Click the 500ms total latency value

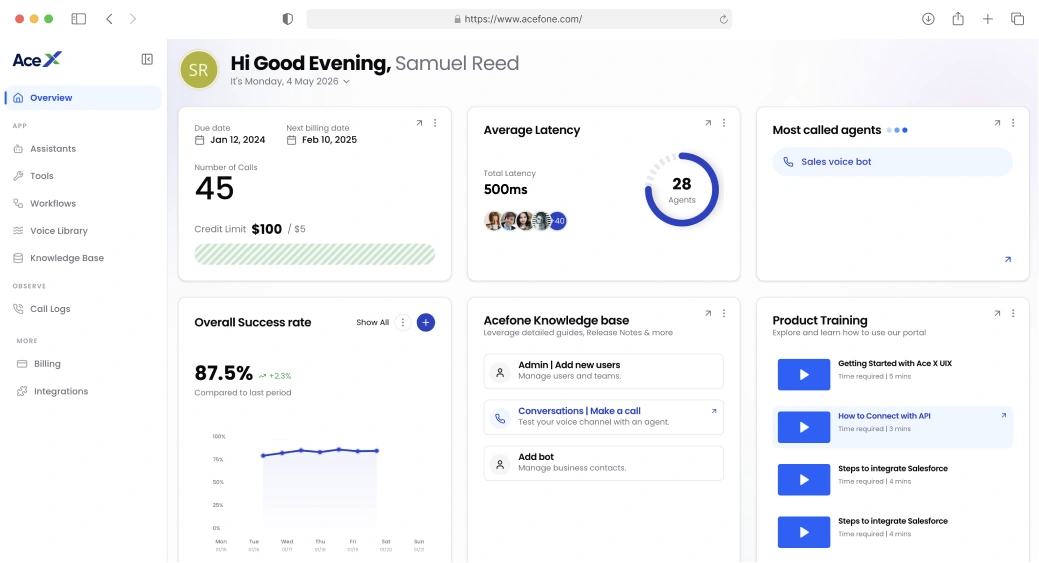(x=506, y=189)
